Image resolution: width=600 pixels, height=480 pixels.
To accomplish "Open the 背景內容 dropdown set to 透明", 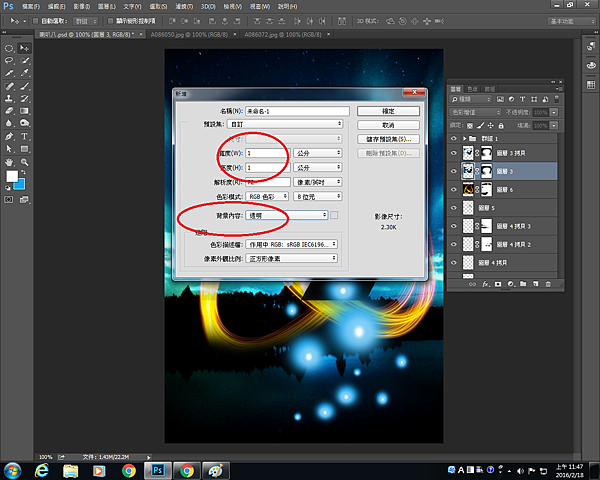I will tap(286, 215).
